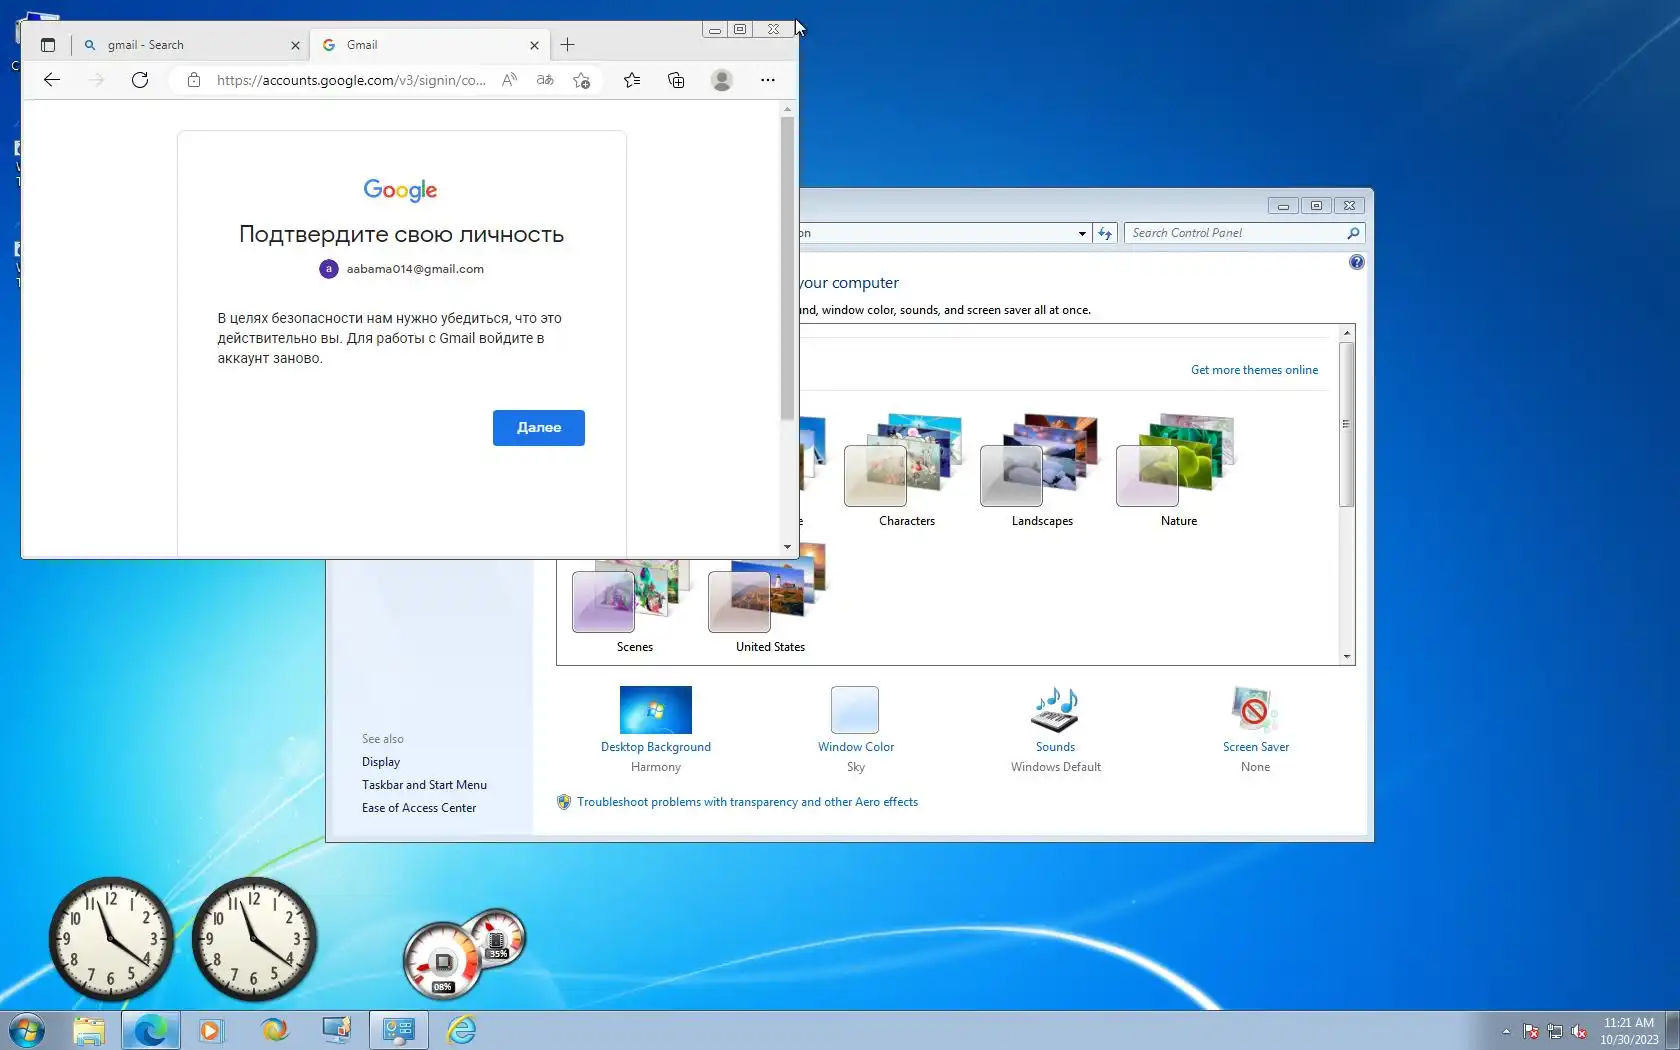Screen dimensions: 1680x1050
Task: Click the Translate page icon
Action: coord(545,80)
